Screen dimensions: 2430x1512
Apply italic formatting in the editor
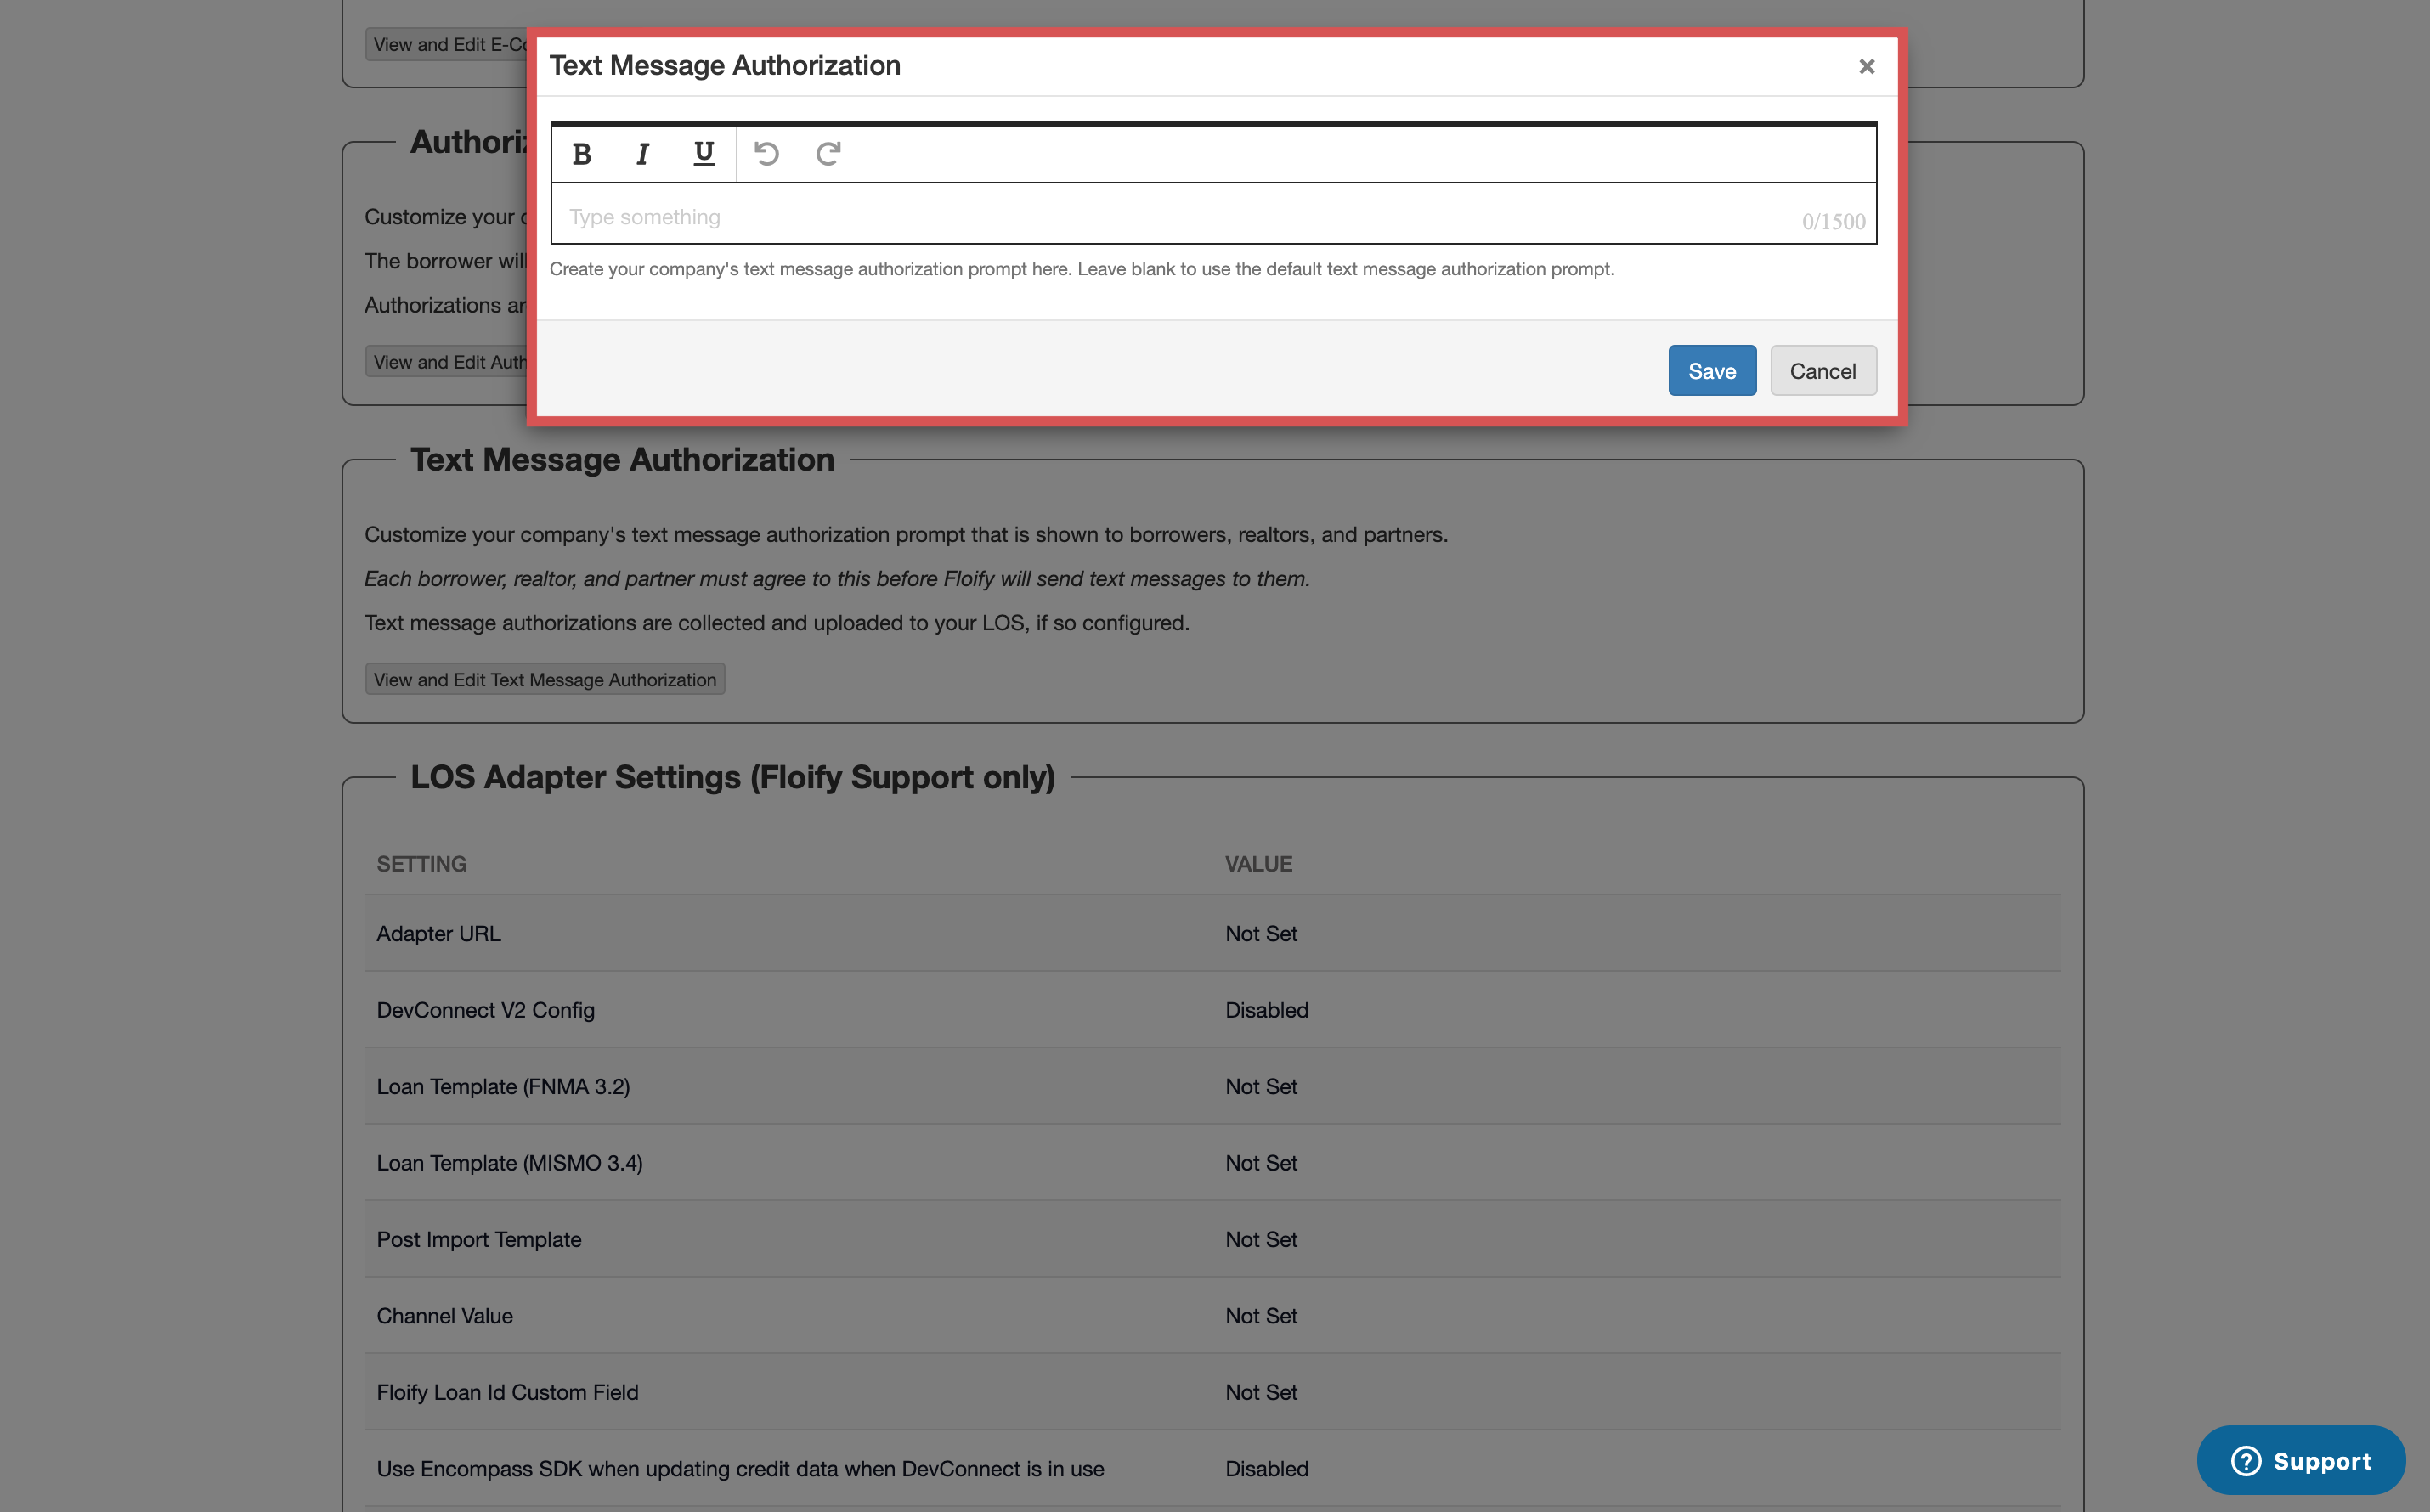tap(642, 153)
